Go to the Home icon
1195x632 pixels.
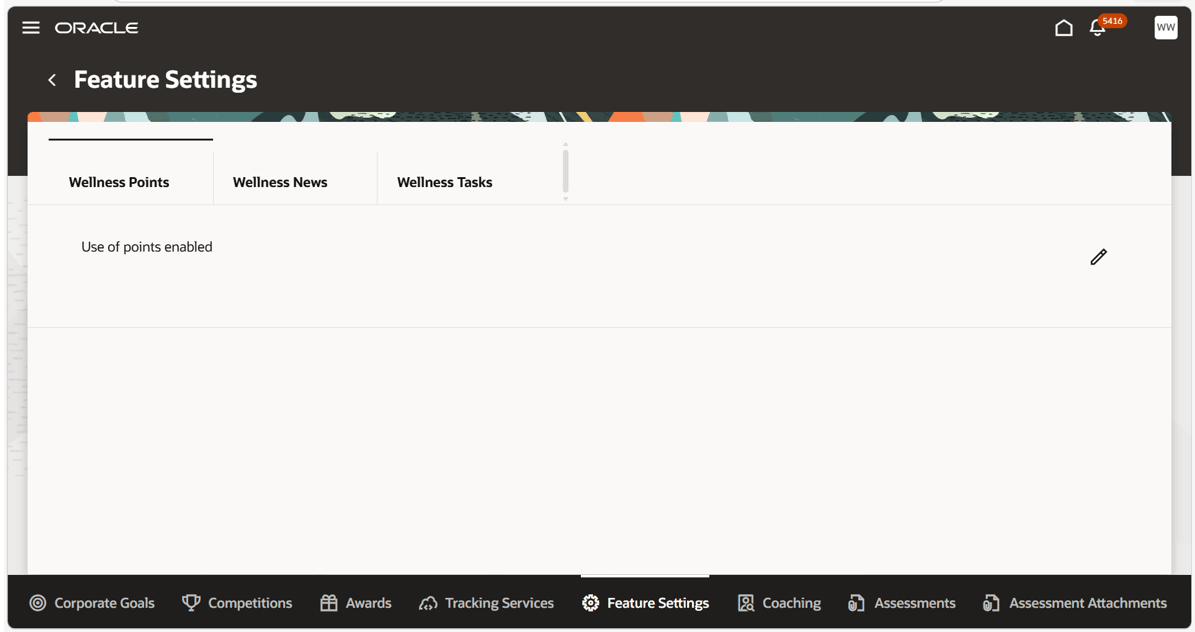[x=1064, y=28]
